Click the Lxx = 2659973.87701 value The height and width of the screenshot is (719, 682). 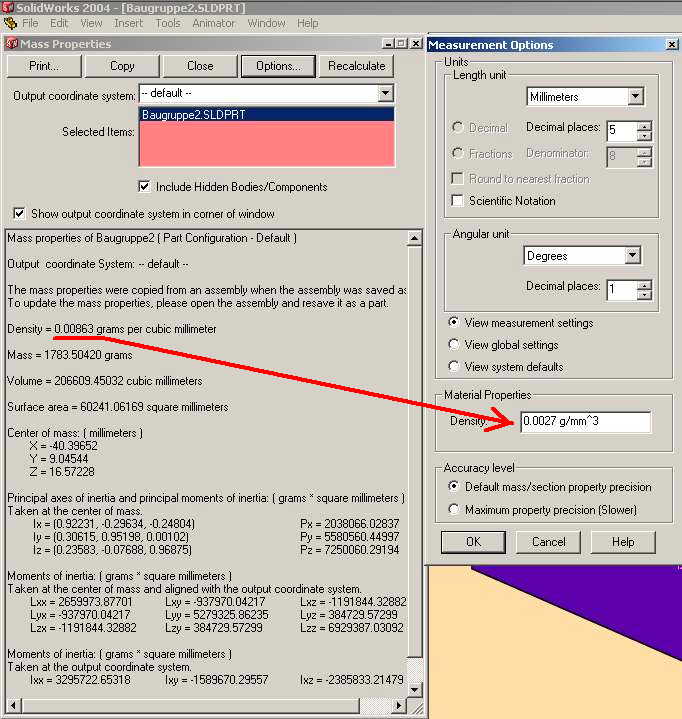coord(81,602)
